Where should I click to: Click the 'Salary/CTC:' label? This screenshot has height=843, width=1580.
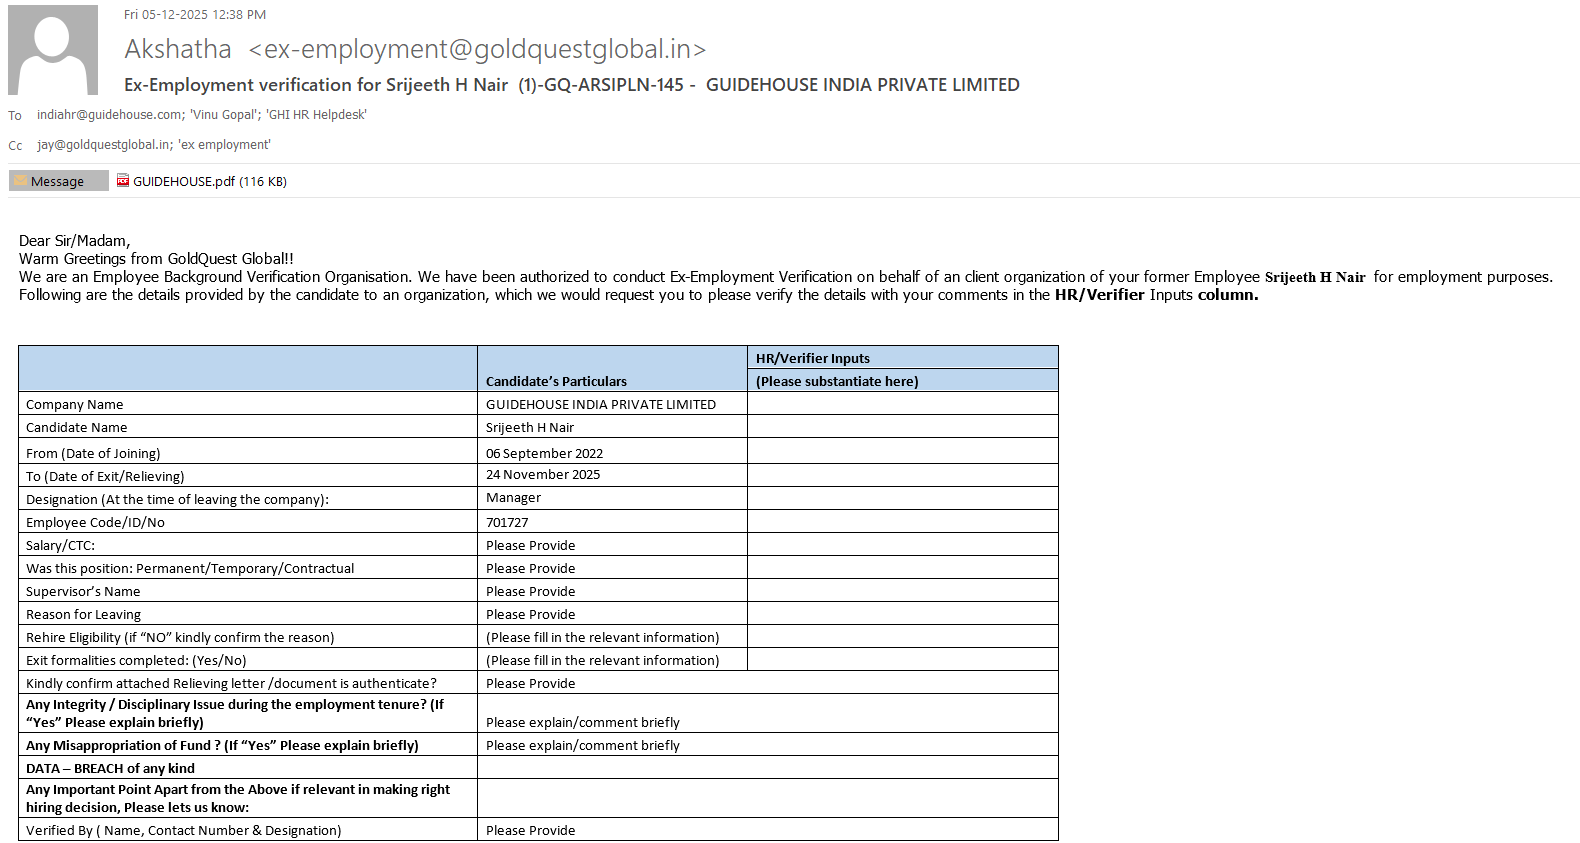61,545
